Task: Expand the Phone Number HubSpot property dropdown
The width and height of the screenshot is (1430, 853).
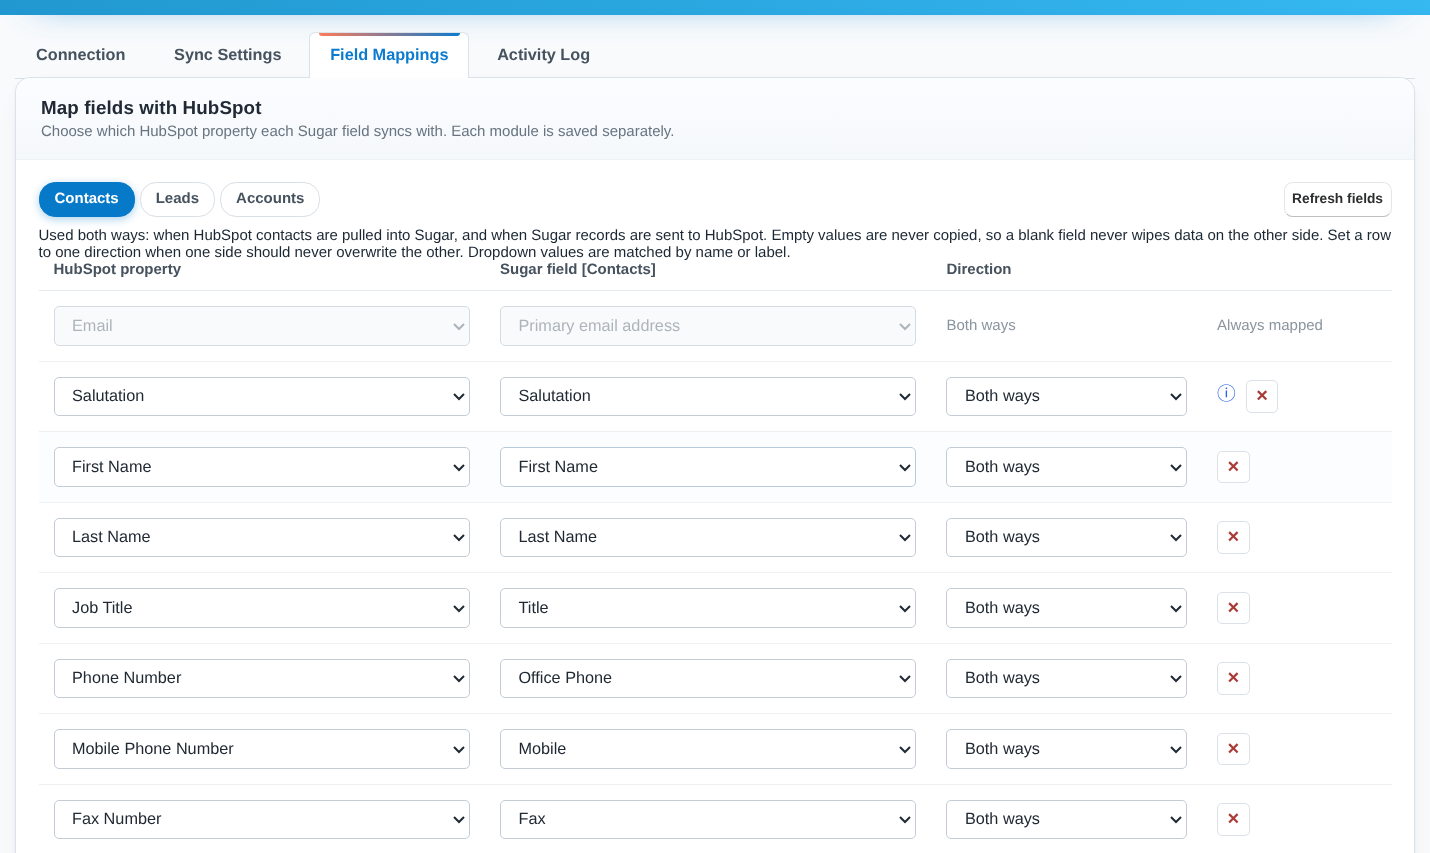Action: [x=262, y=678]
